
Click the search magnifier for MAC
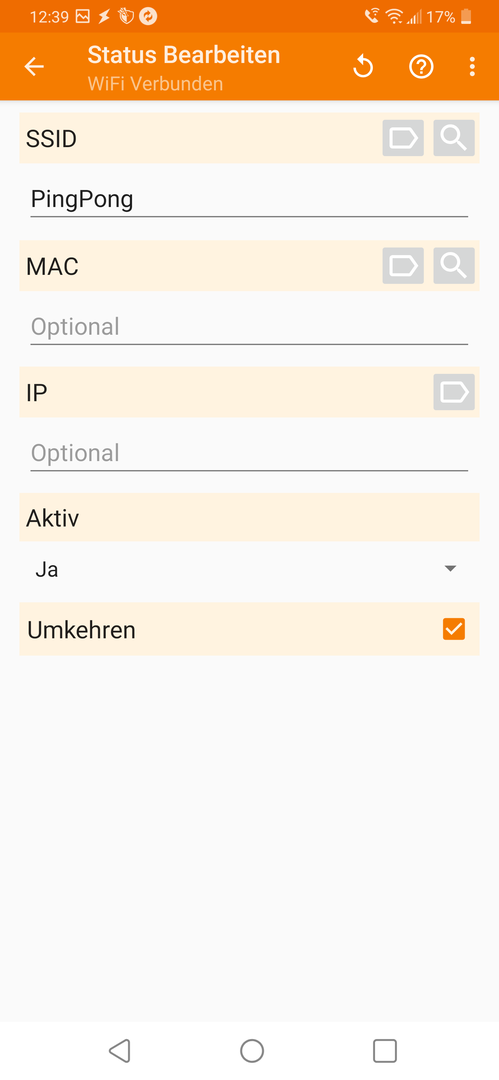click(x=454, y=266)
